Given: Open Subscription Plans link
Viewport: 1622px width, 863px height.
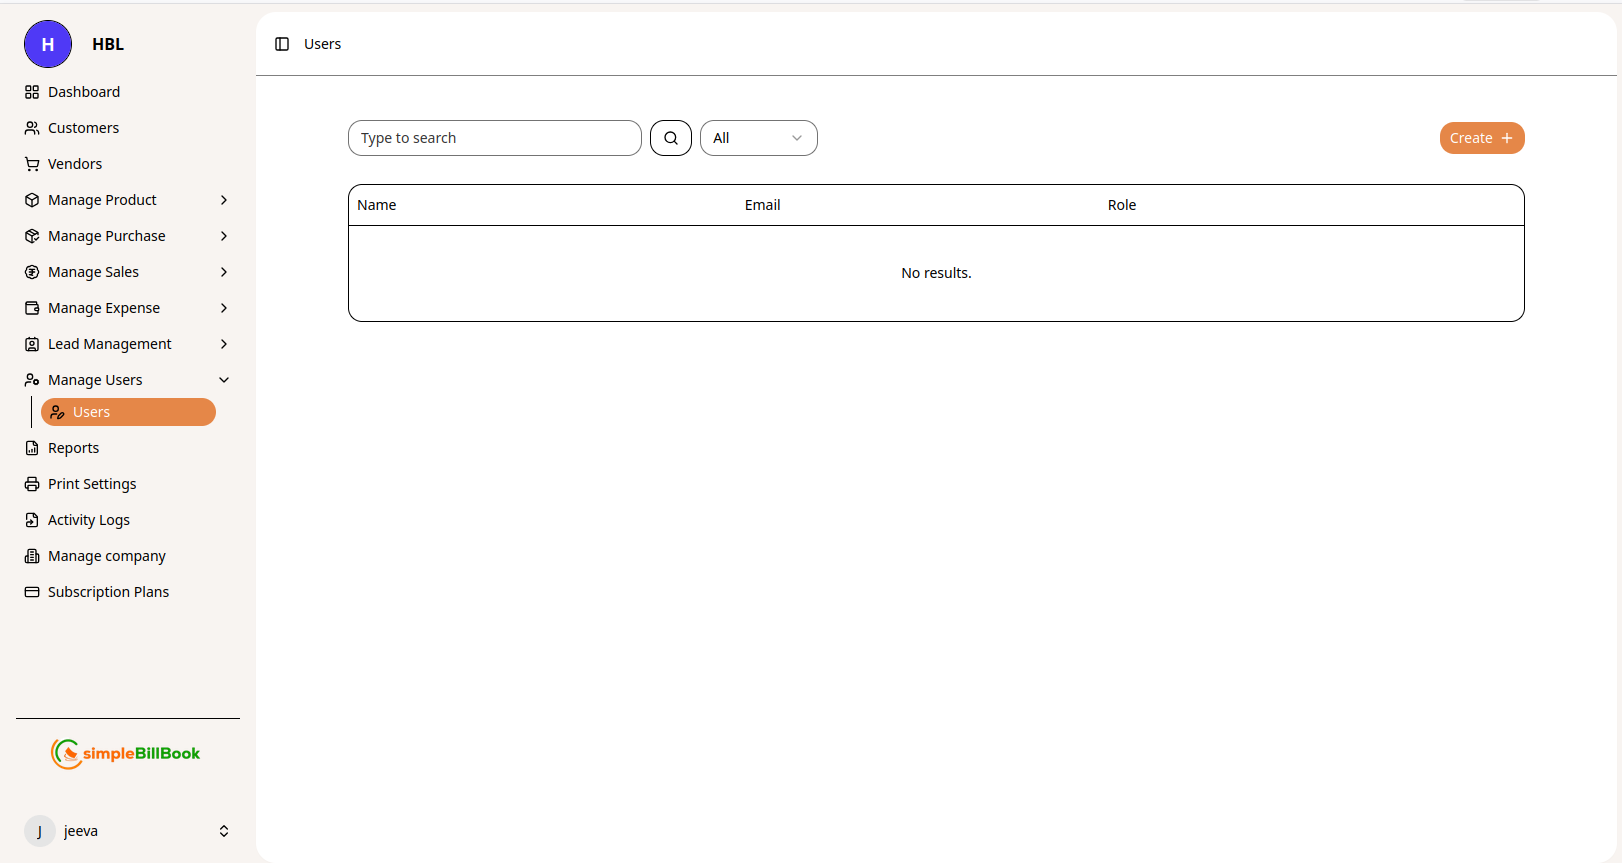Looking at the screenshot, I should tap(108, 592).
